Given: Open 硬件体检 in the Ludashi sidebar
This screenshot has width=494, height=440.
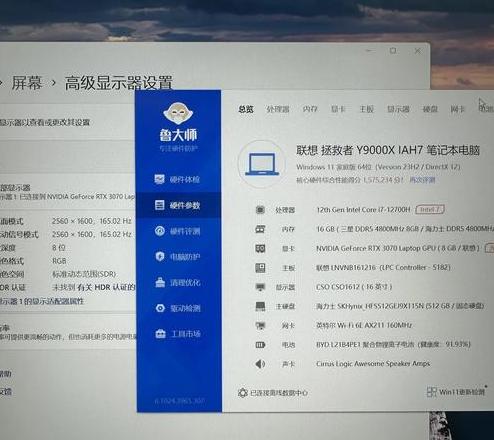Looking at the screenshot, I should pos(178,180).
